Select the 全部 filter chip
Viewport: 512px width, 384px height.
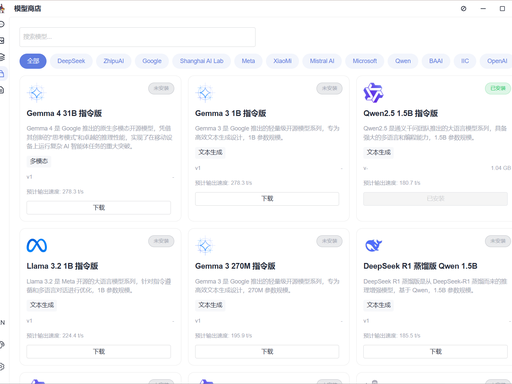[33, 61]
